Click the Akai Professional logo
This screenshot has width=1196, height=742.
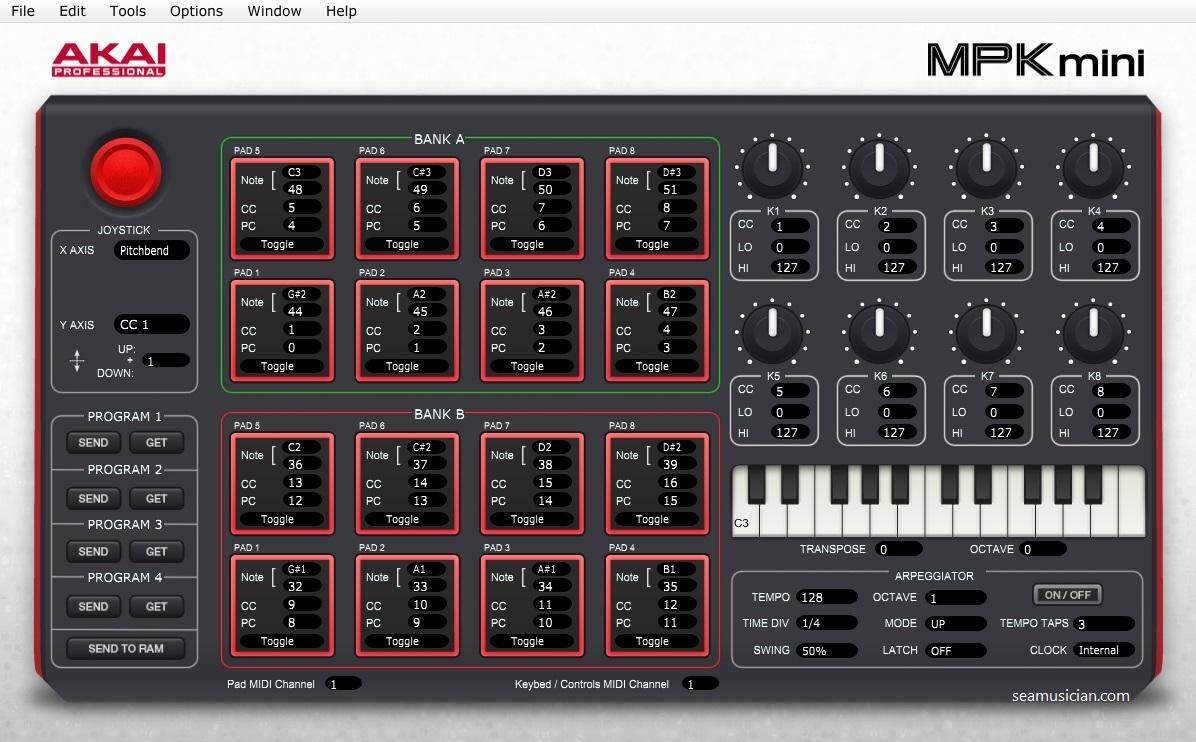(x=108, y=60)
